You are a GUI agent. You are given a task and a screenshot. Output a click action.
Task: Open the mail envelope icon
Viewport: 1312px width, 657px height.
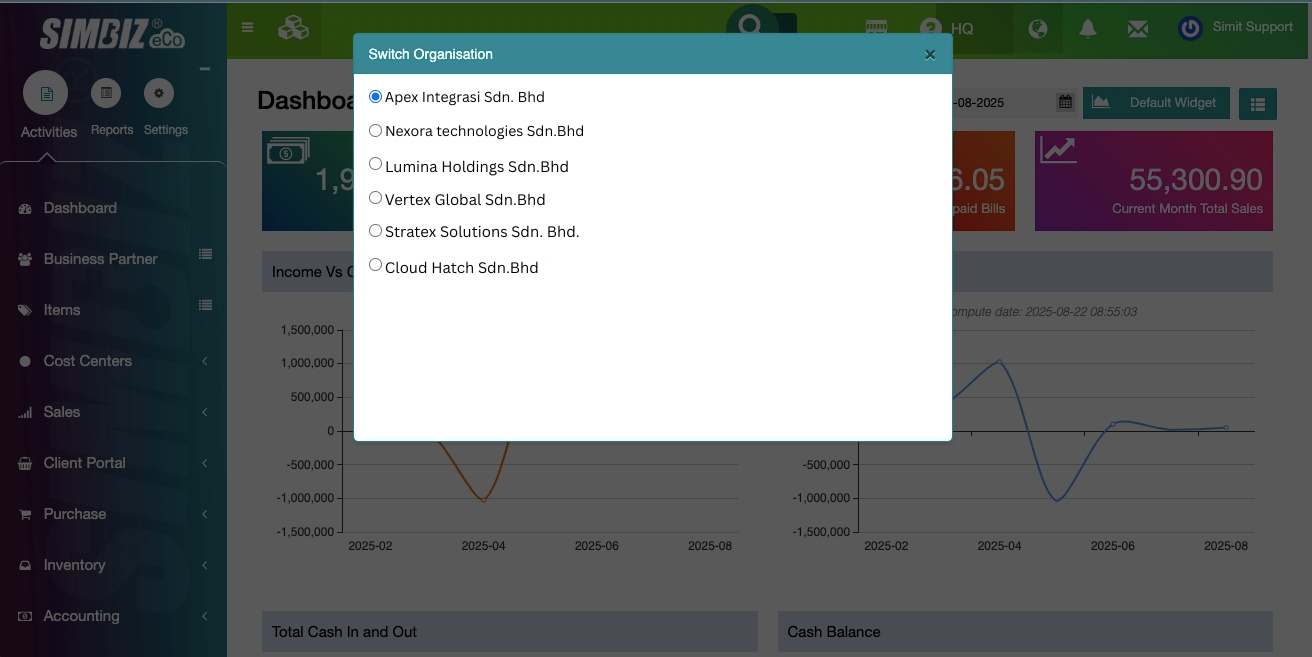1137,29
